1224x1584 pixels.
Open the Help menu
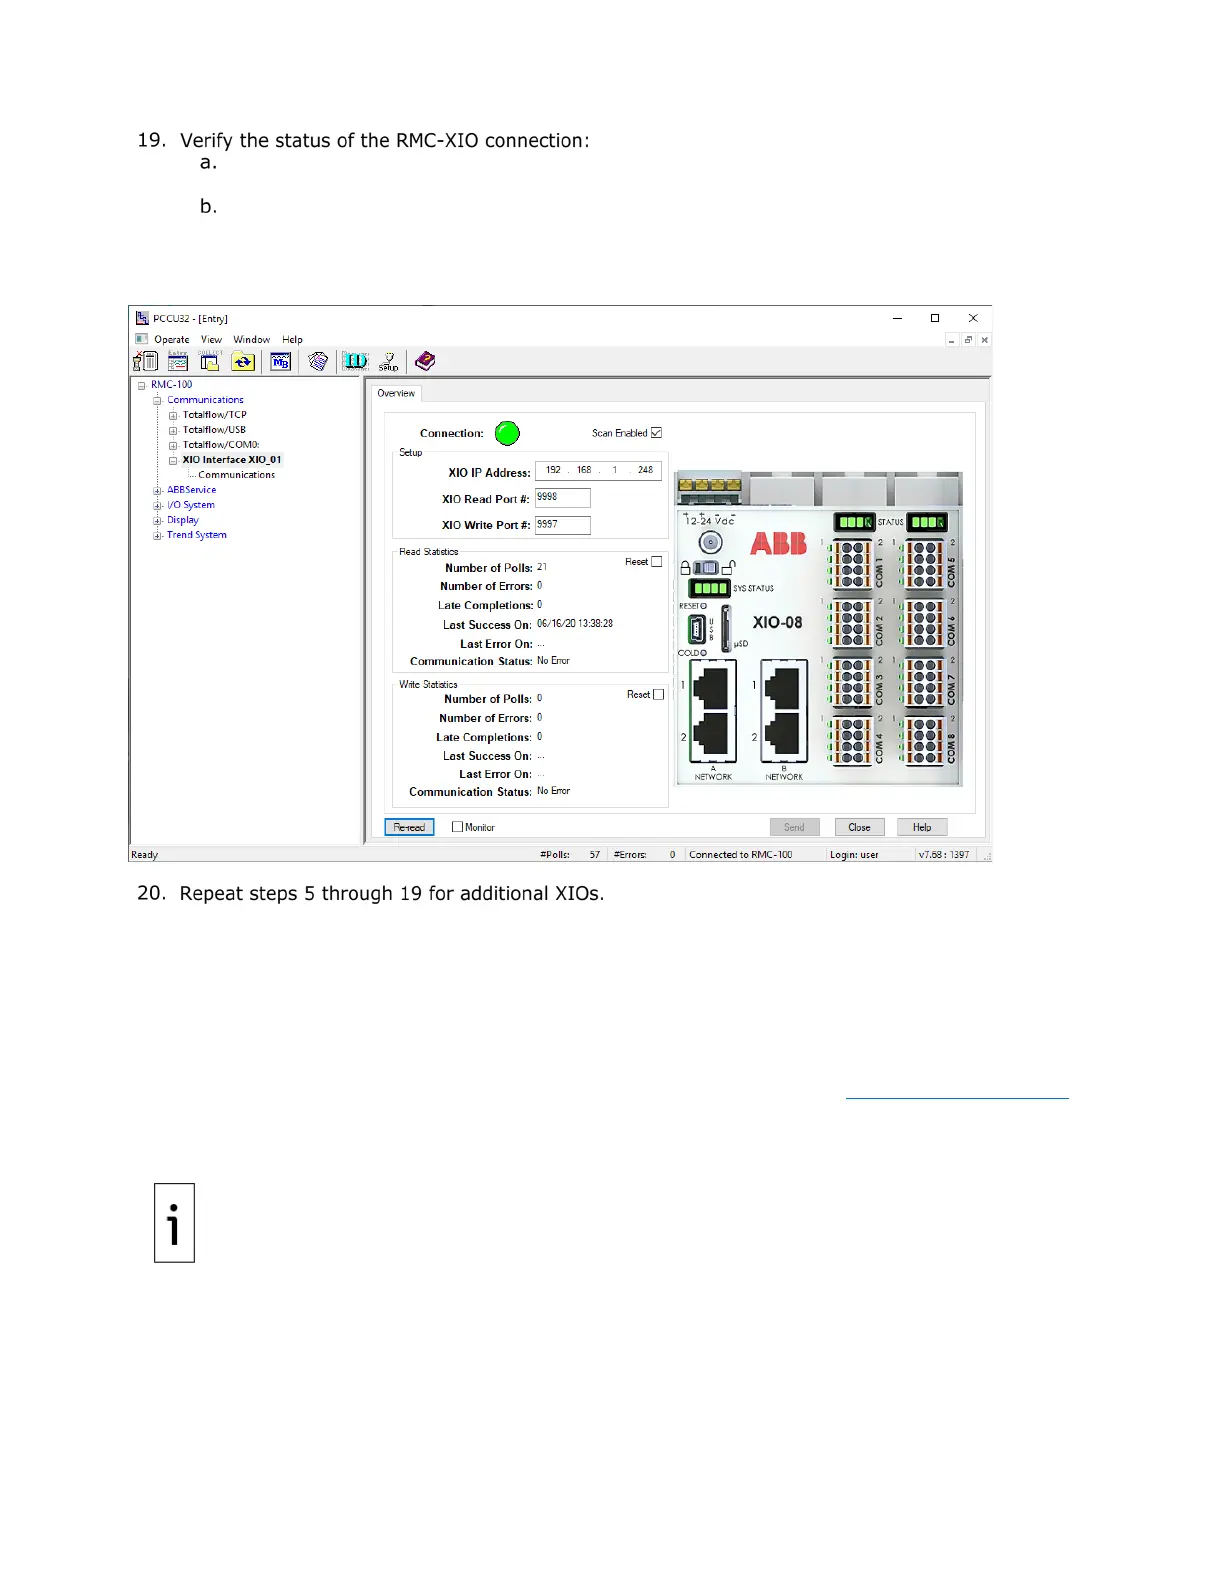(x=292, y=339)
